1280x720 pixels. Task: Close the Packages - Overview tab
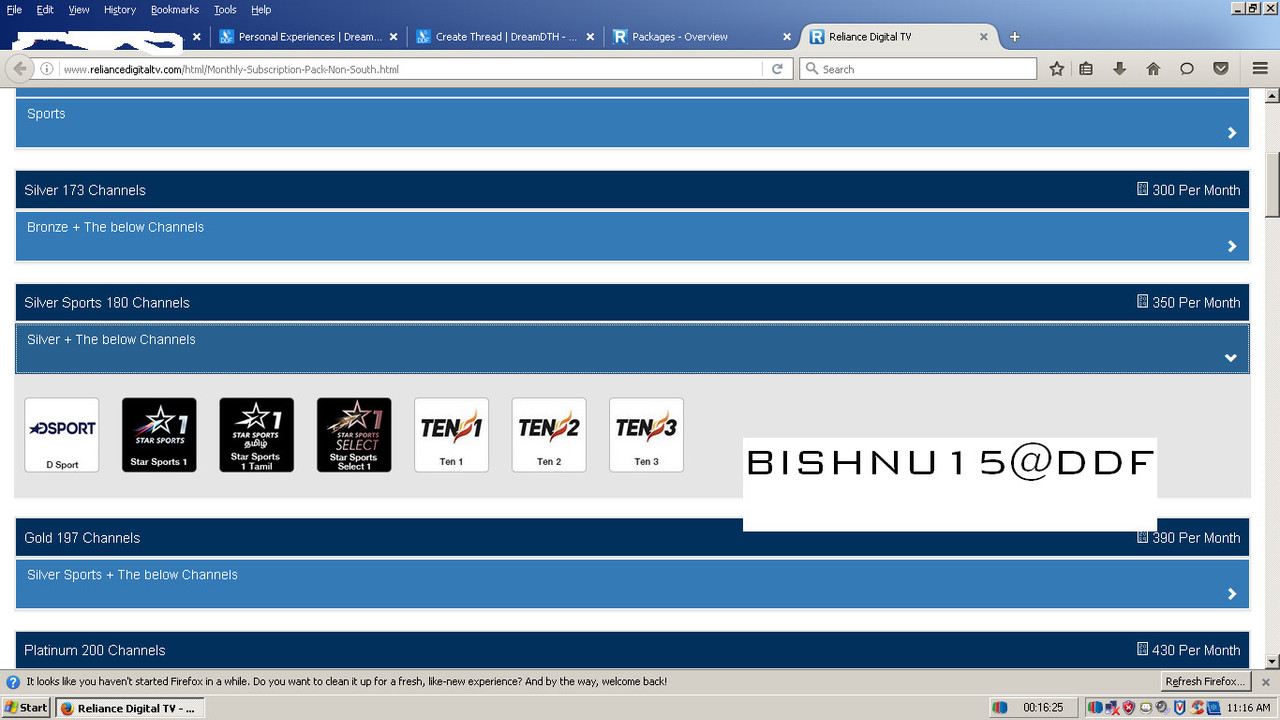coord(787,37)
